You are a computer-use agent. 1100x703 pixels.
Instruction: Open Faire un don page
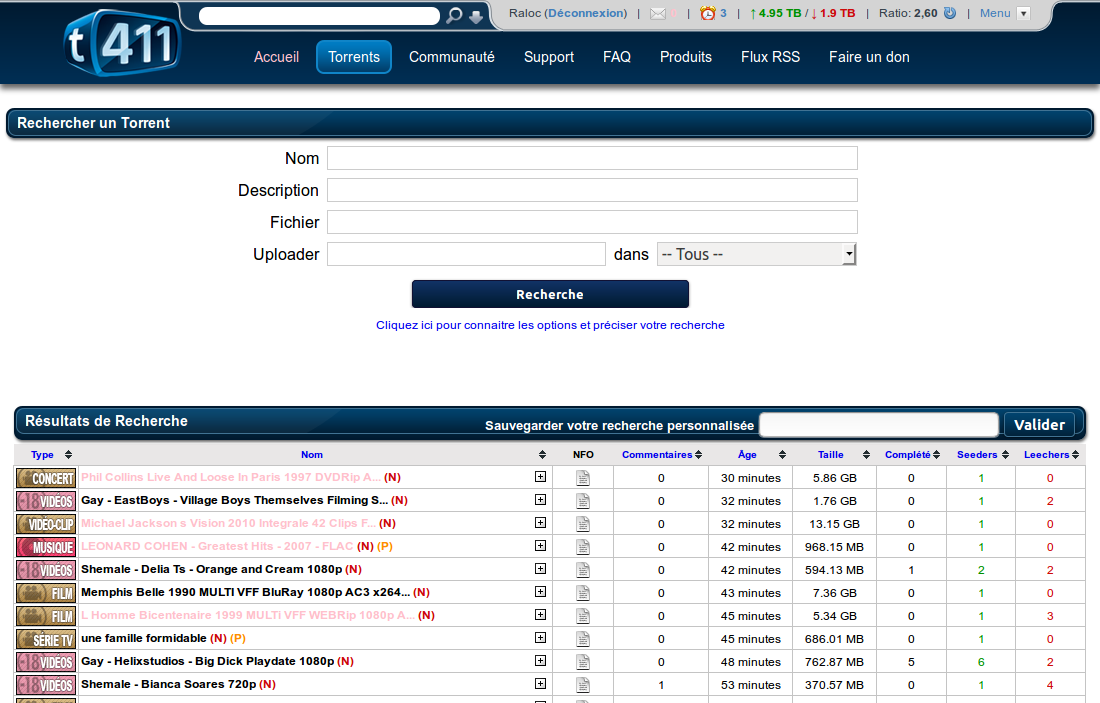coord(869,57)
